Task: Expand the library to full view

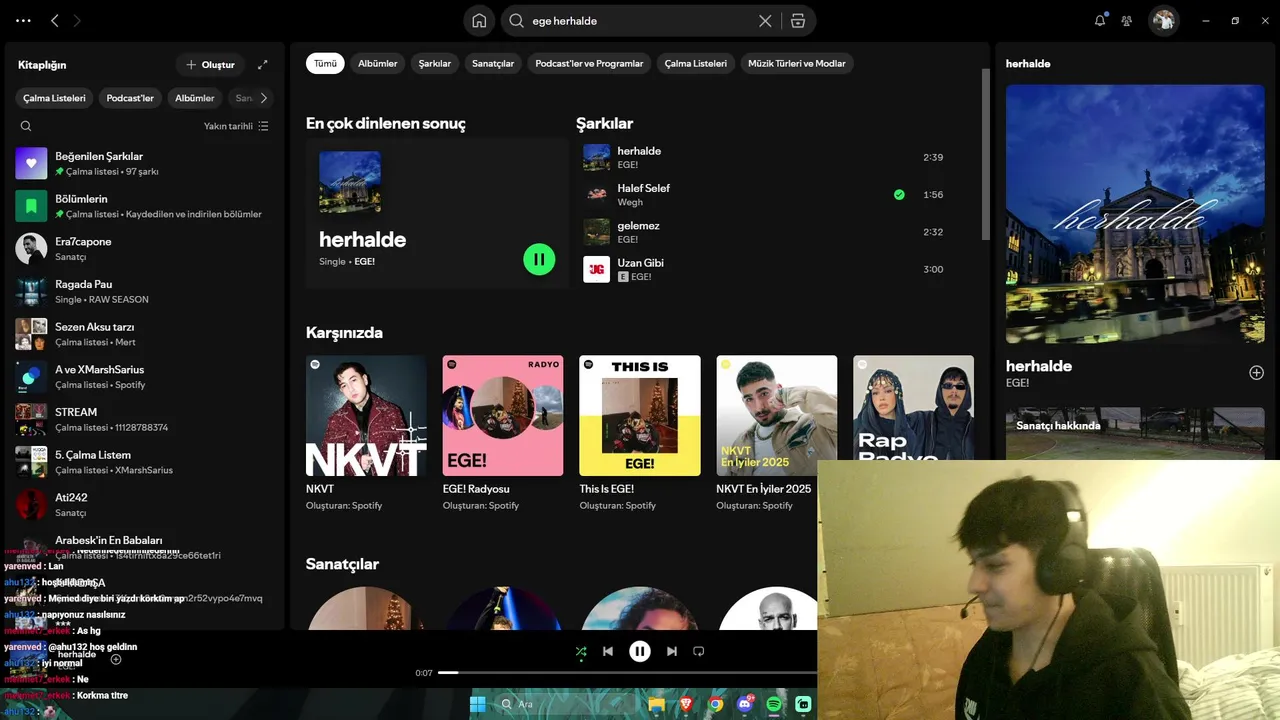Action: 263,65
